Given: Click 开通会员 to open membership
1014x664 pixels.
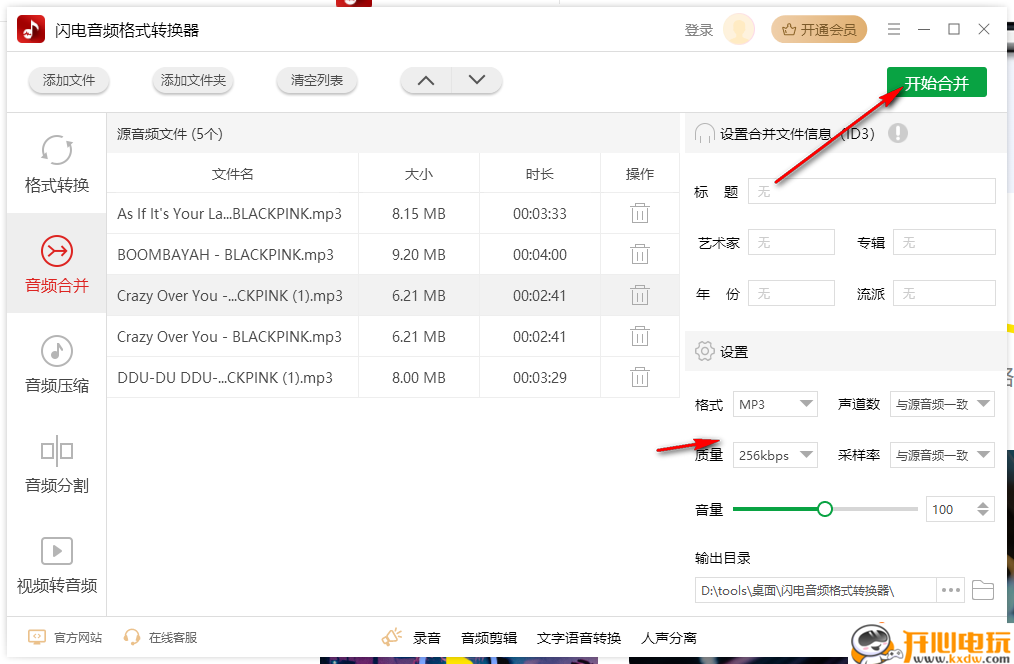Looking at the screenshot, I should point(819,30).
